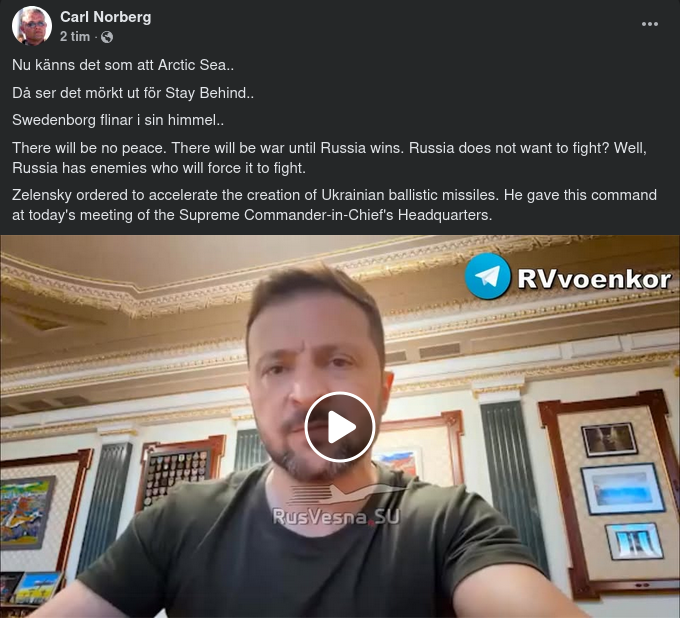
Task: Click the colorful painting on the left wall
Action: pyautogui.click(x=27, y=513)
